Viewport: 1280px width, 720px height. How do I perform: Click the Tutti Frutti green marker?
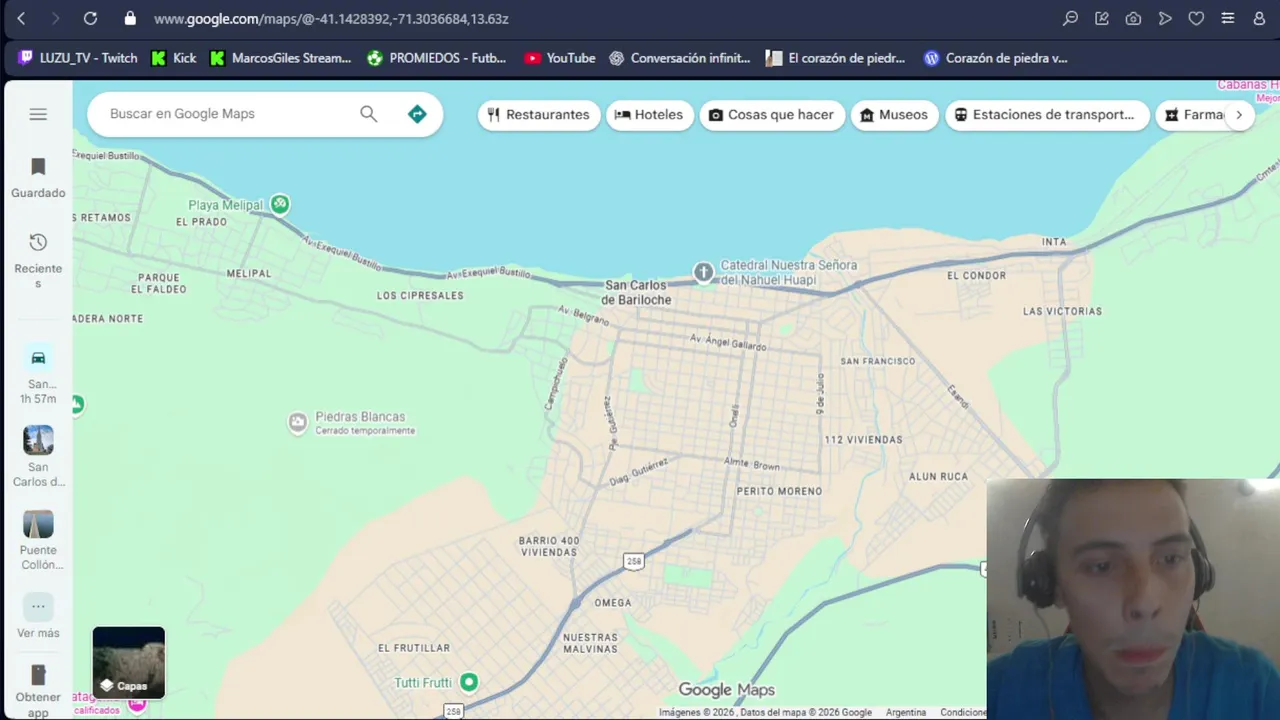(x=468, y=682)
